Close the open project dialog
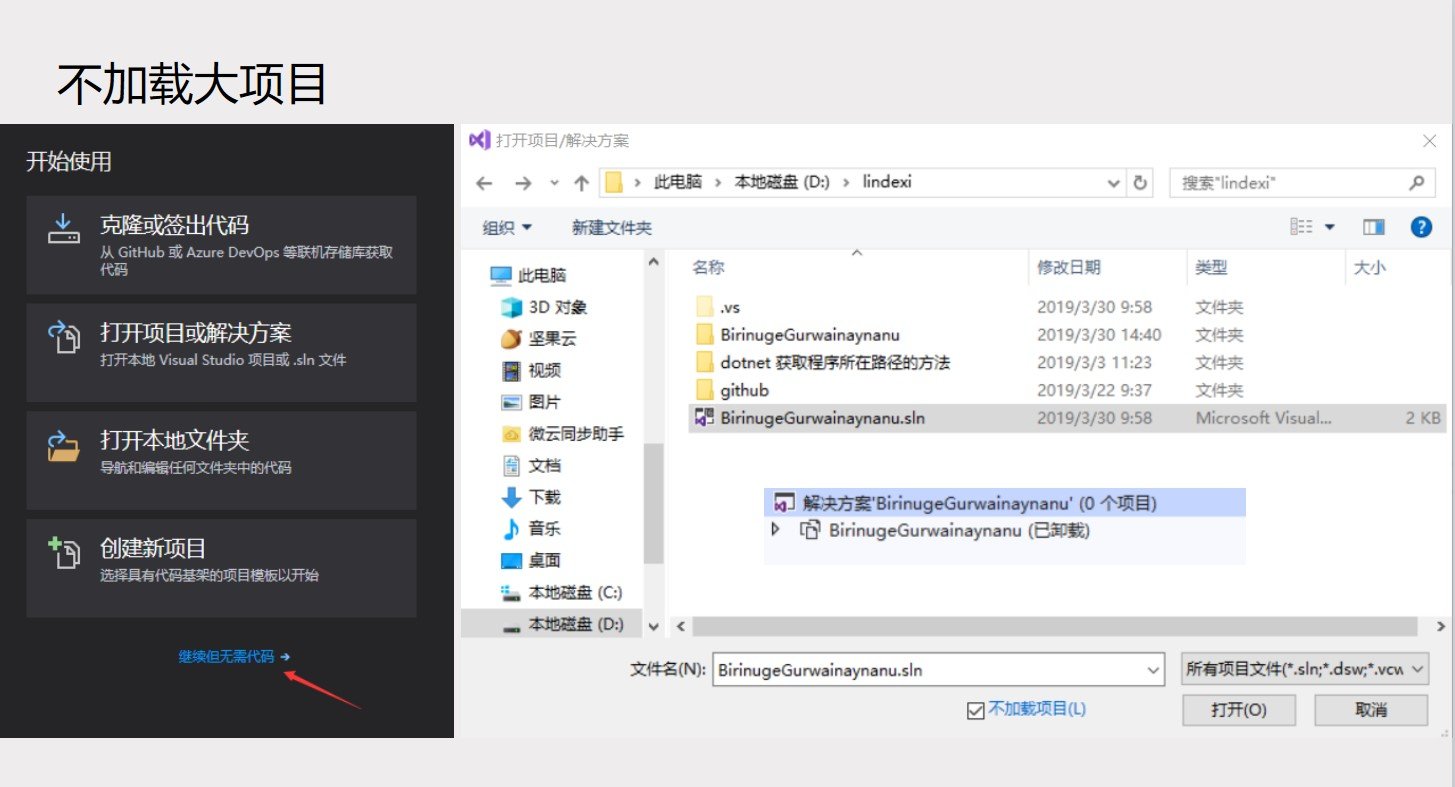The width and height of the screenshot is (1455, 787). [1430, 141]
